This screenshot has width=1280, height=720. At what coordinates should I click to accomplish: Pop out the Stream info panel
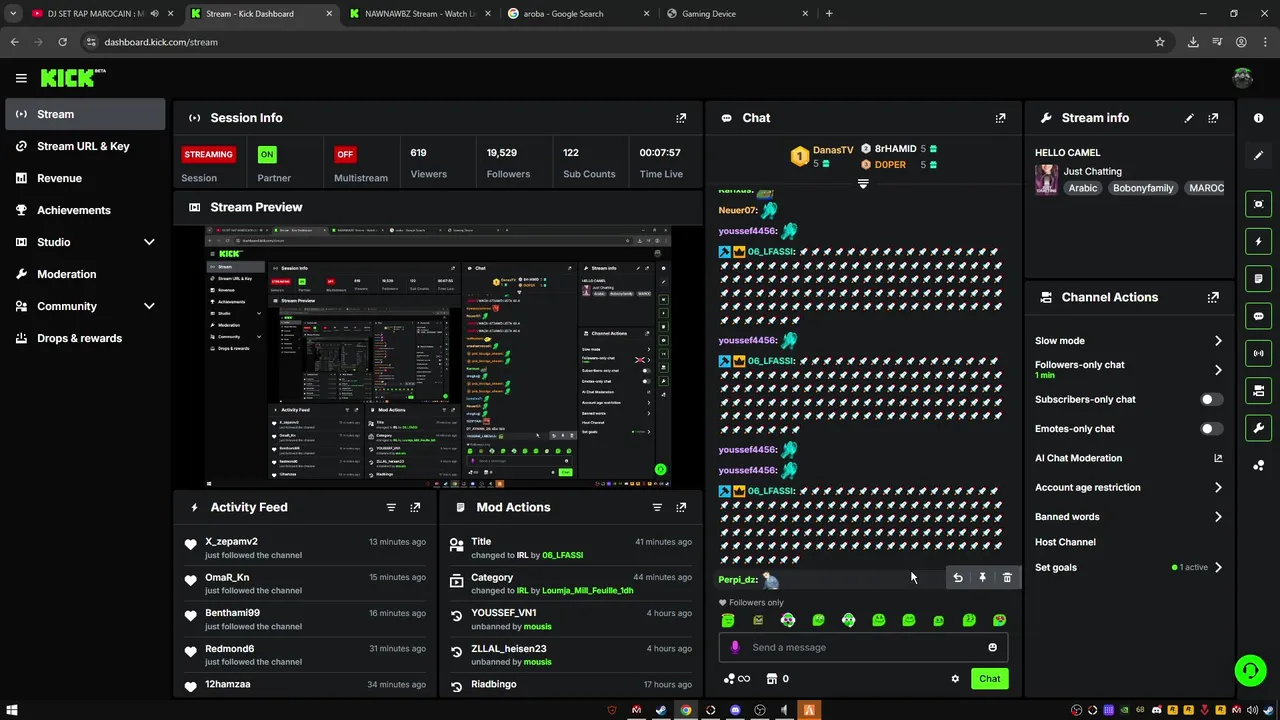pyautogui.click(x=1213, y=118)
